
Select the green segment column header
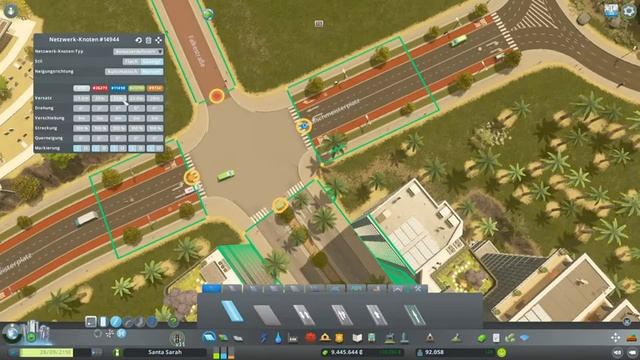137,88
